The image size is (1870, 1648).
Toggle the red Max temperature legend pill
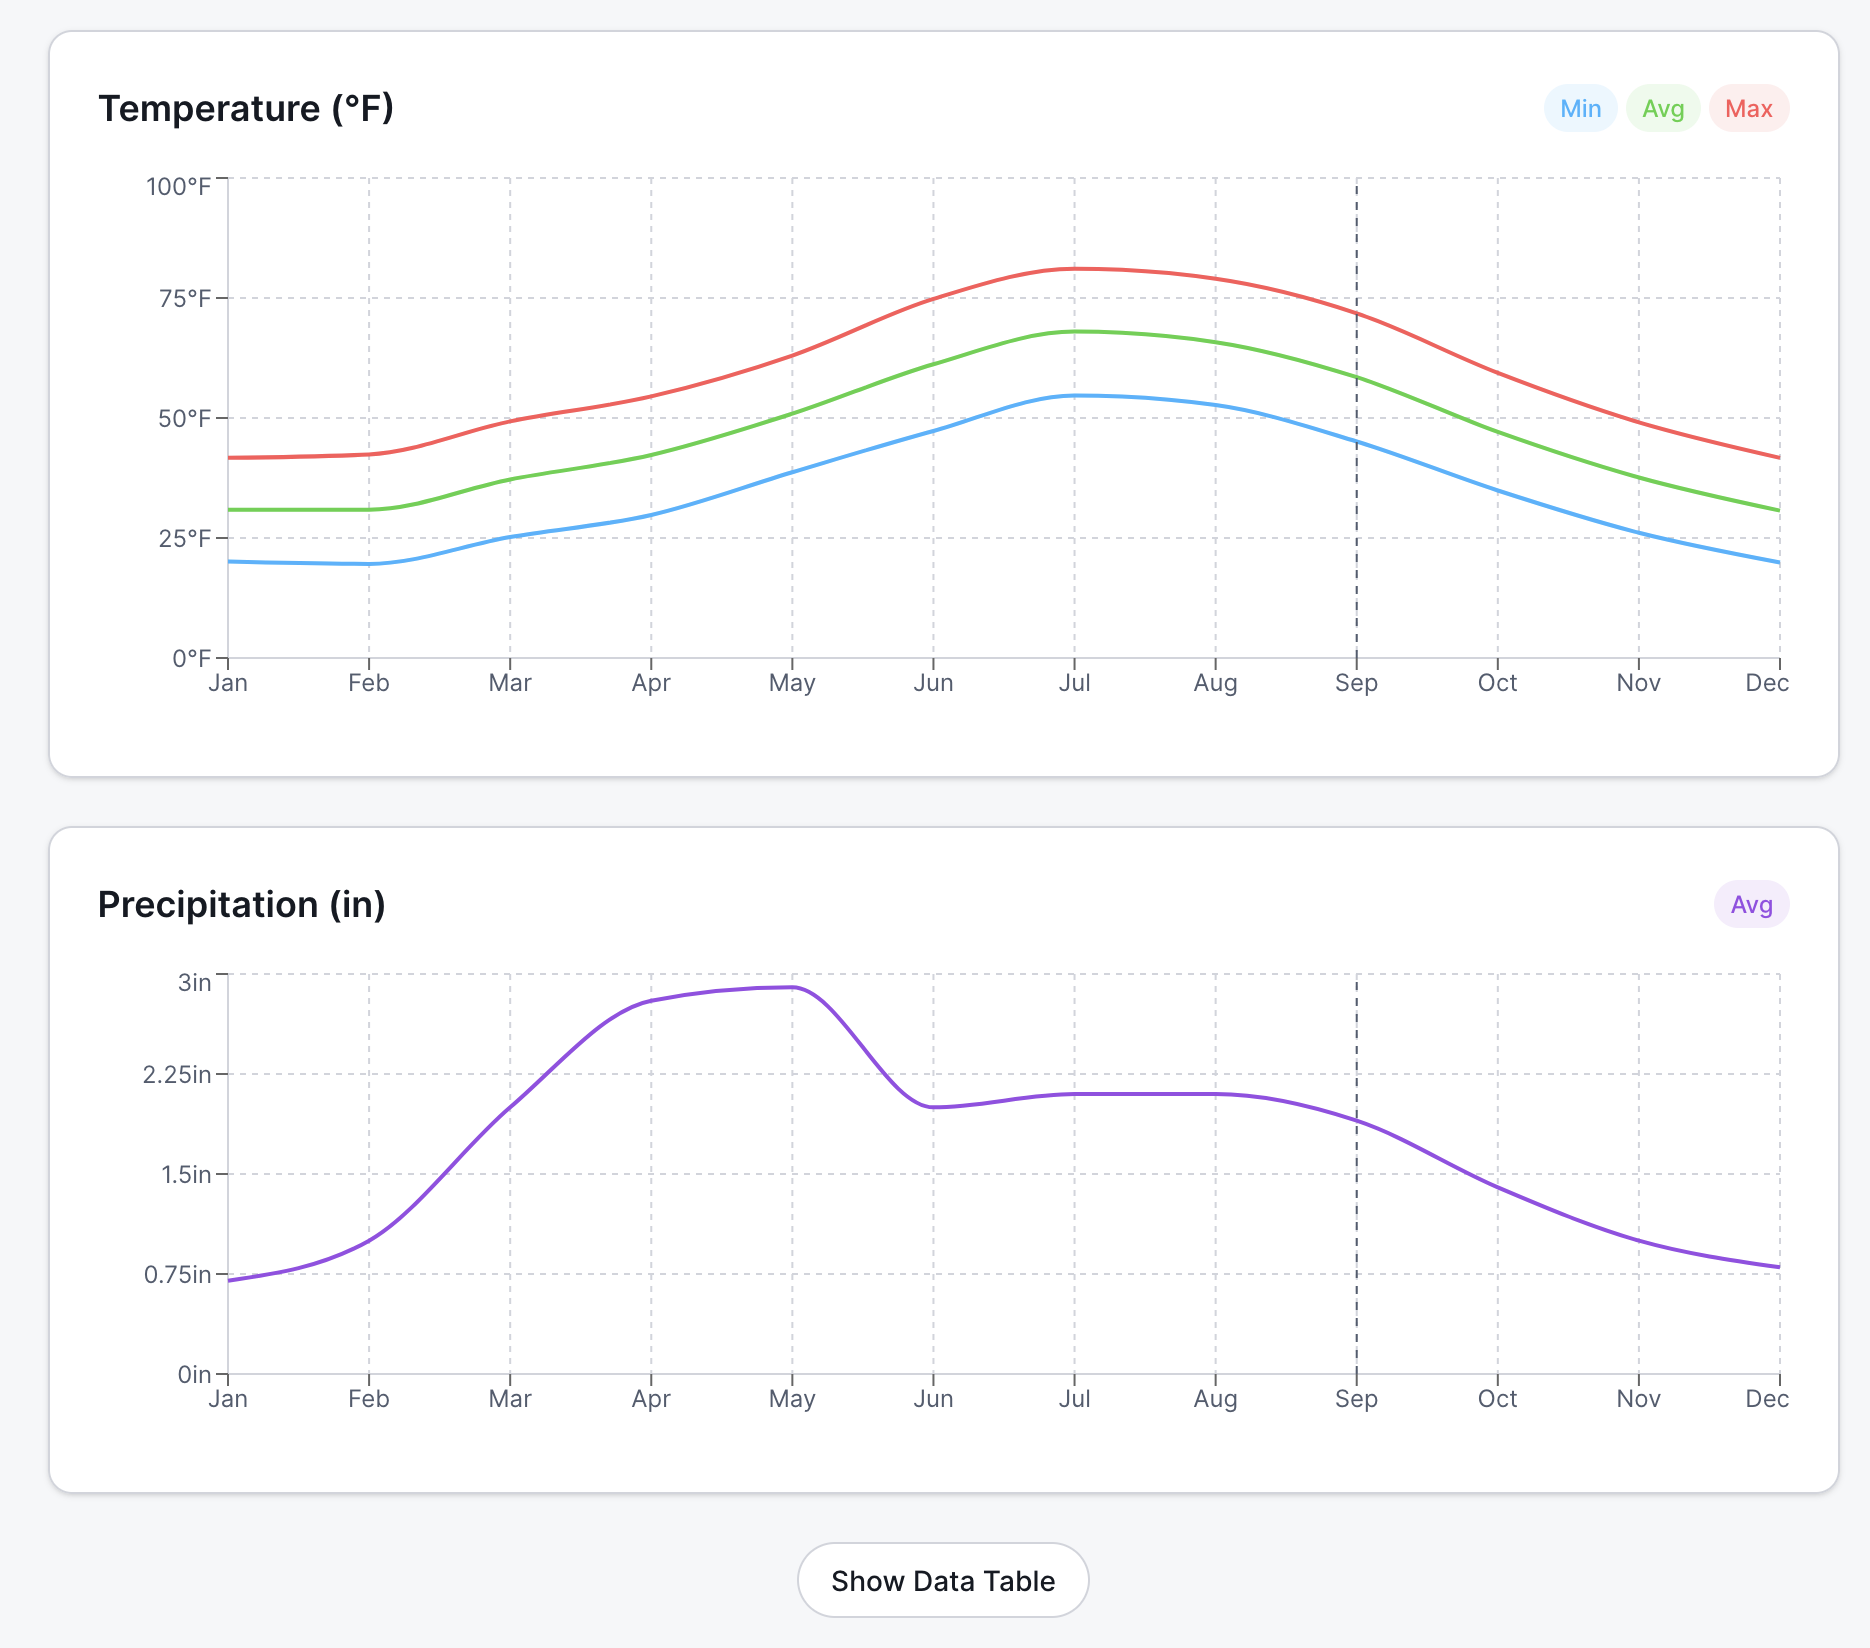point(1748,109)
